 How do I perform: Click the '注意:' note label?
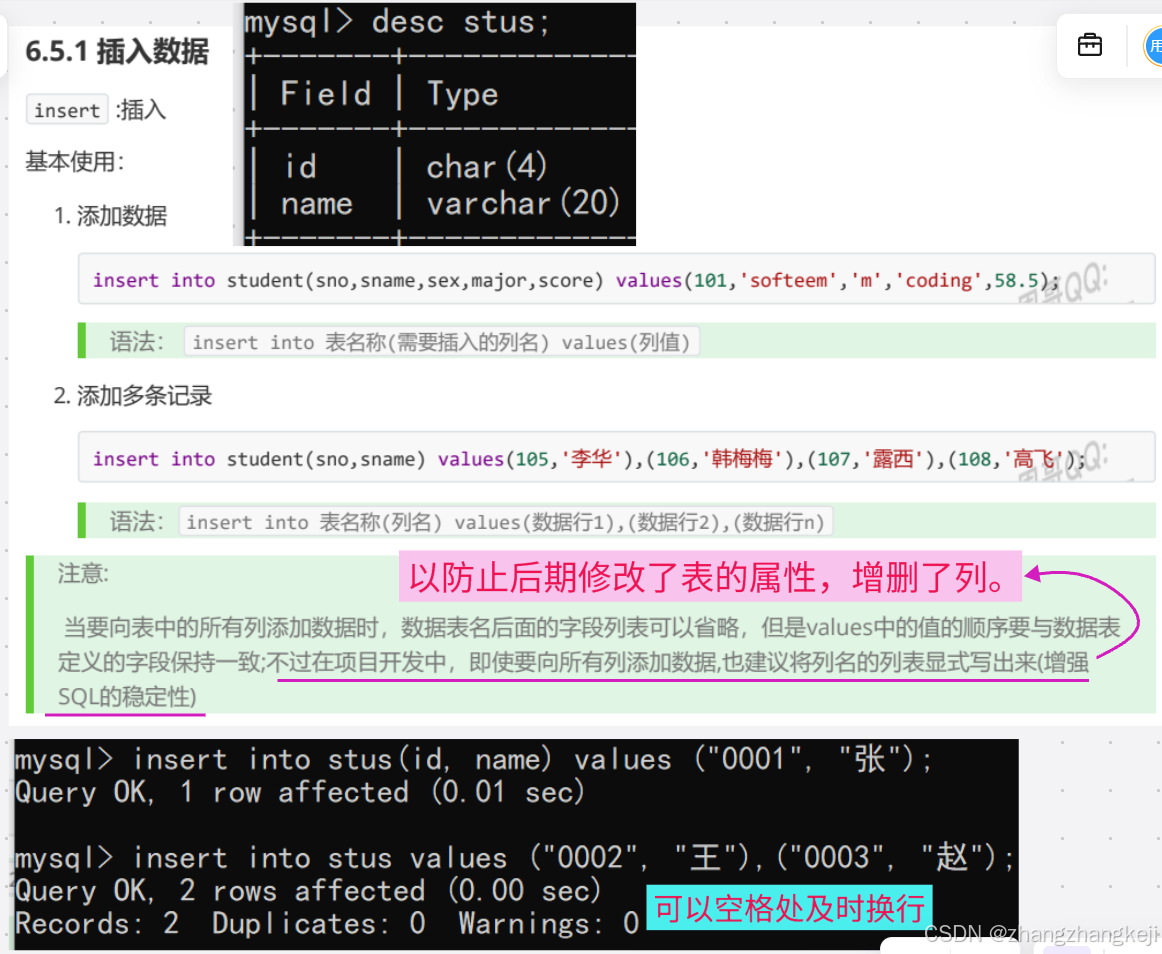(x=83, y=573)
